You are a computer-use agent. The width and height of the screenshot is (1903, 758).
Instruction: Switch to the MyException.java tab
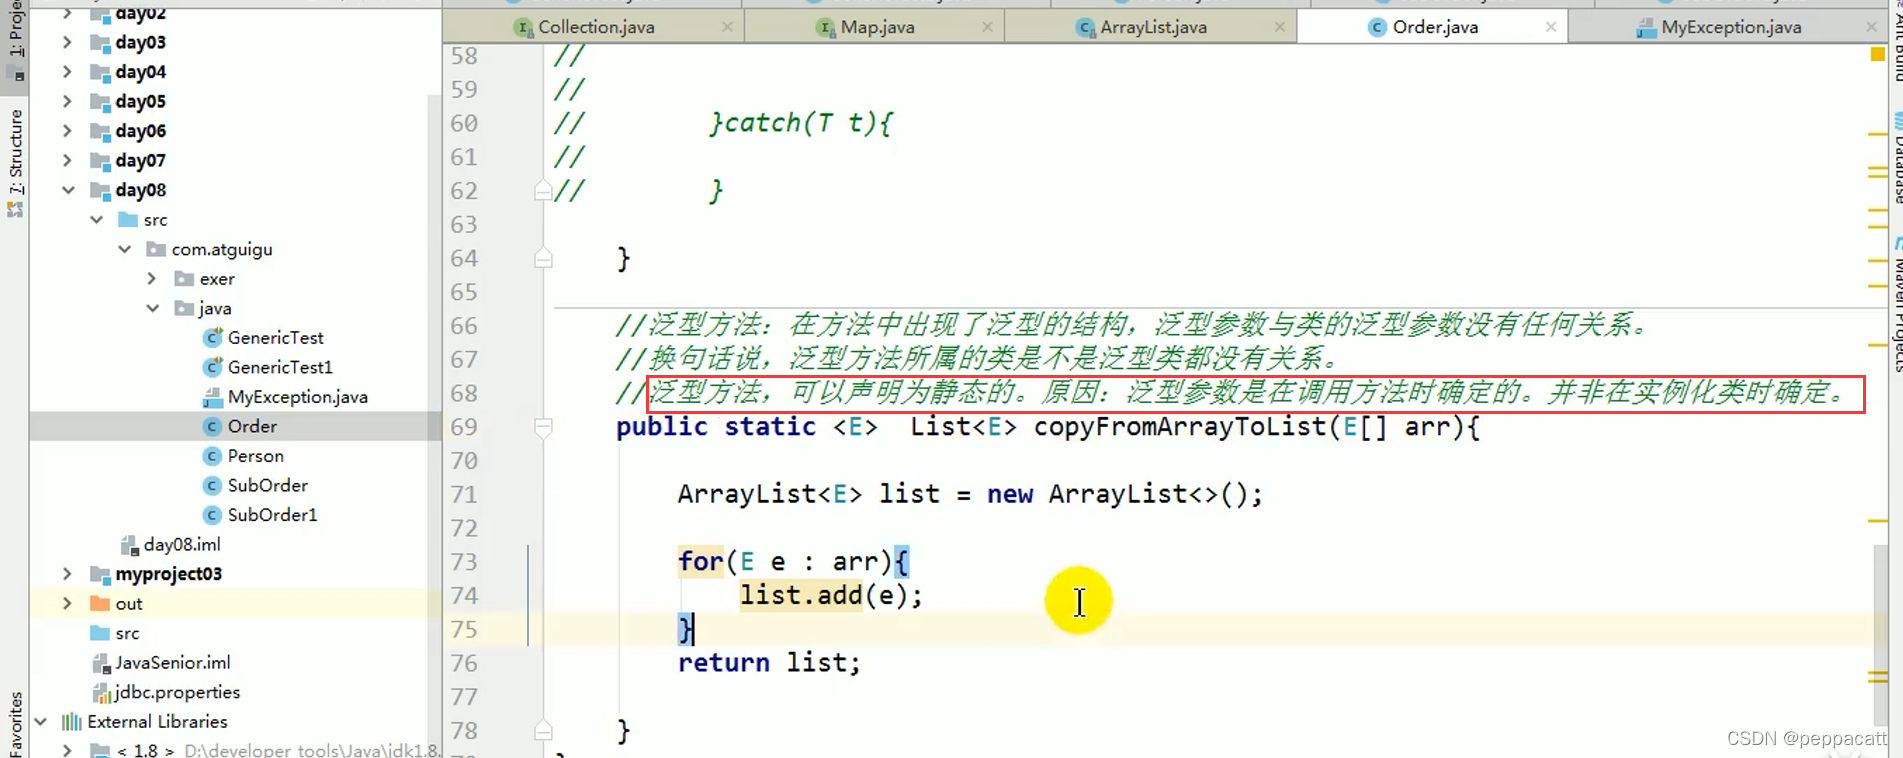point(1731,27)
